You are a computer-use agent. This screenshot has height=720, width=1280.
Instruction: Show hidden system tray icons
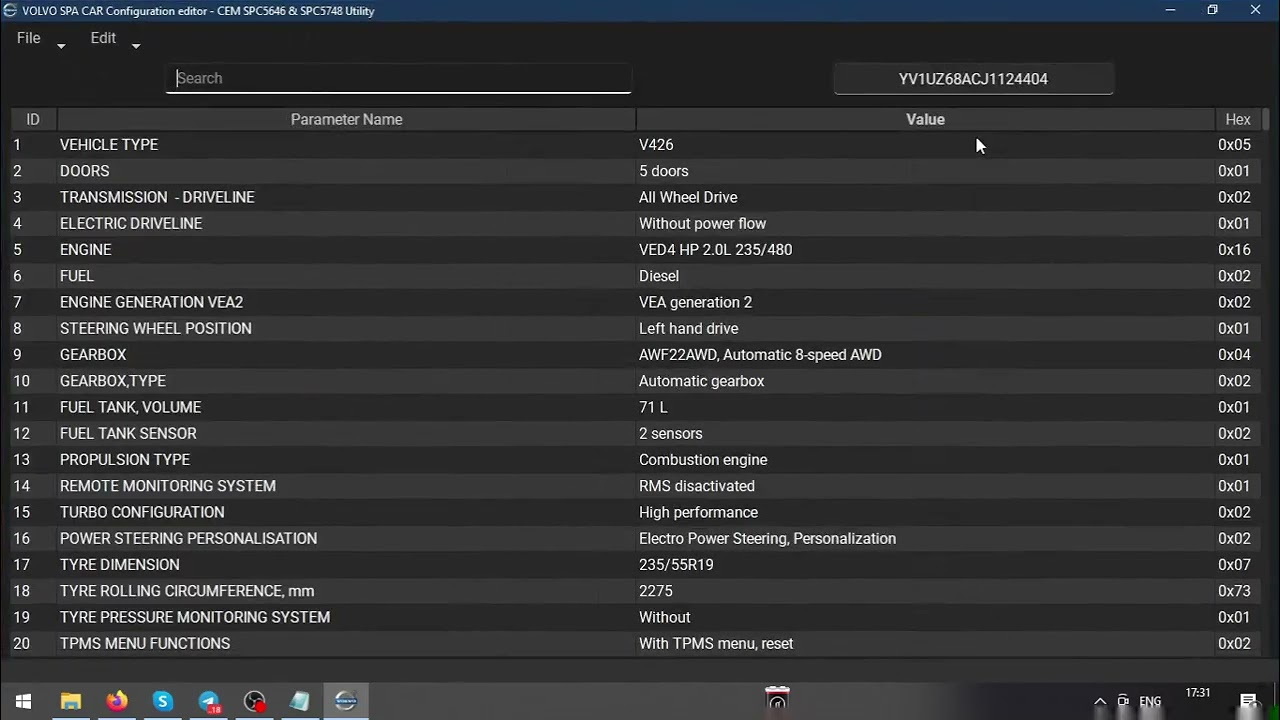(1100, 701)
